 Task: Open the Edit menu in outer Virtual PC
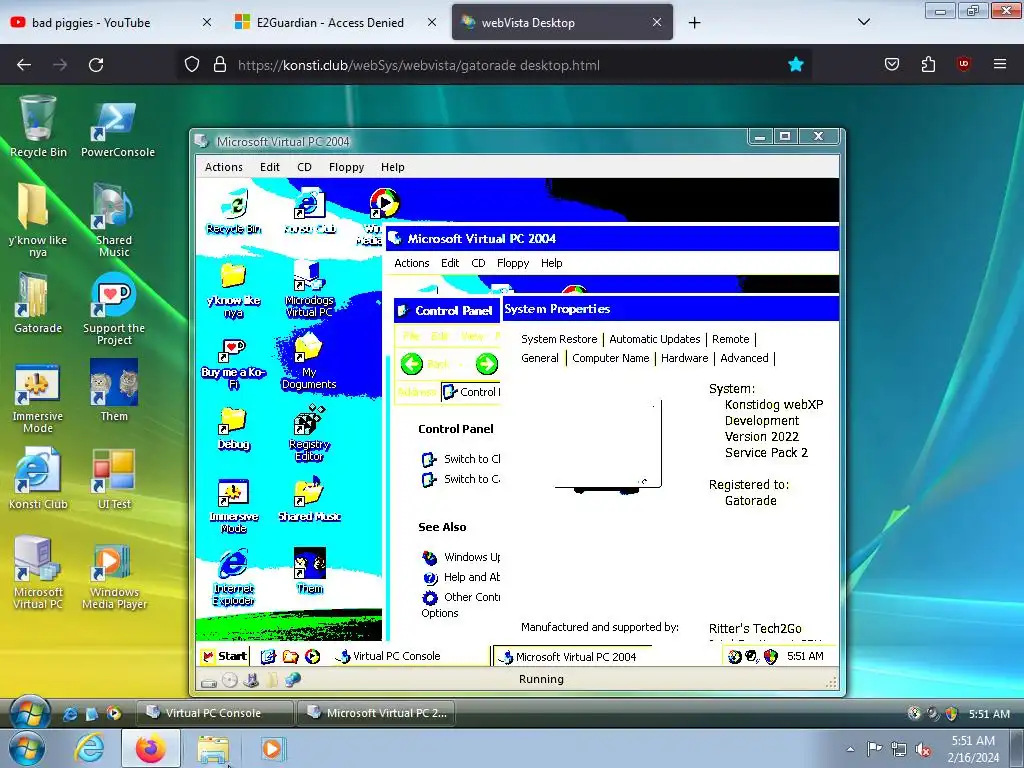pos(270,167)
